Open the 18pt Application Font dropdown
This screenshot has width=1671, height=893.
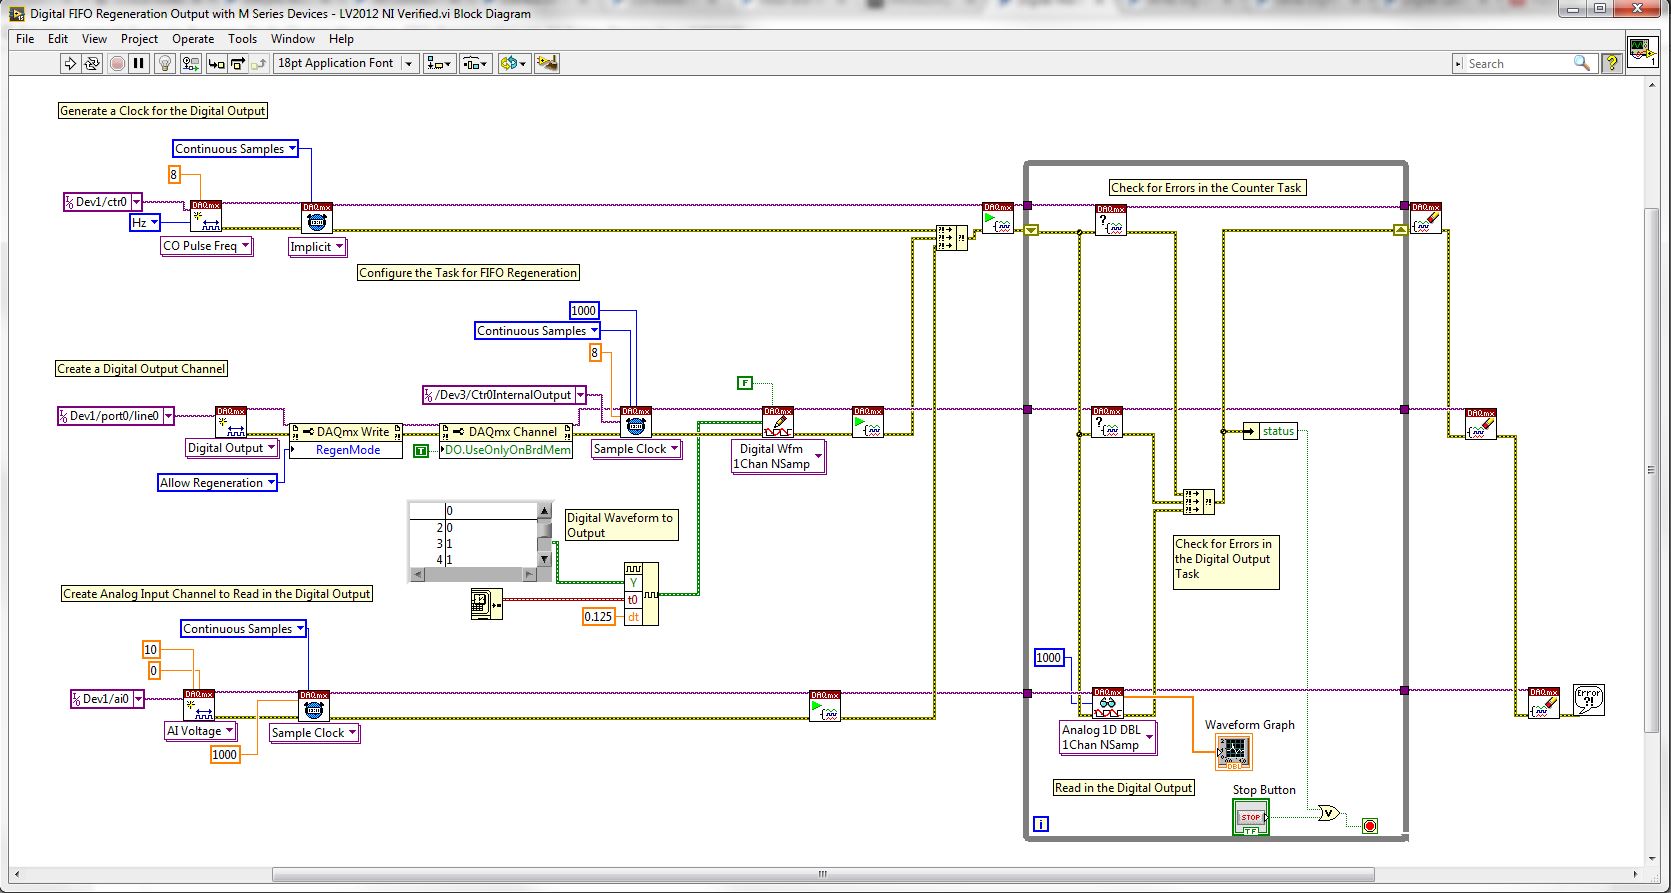coord(345,63)
